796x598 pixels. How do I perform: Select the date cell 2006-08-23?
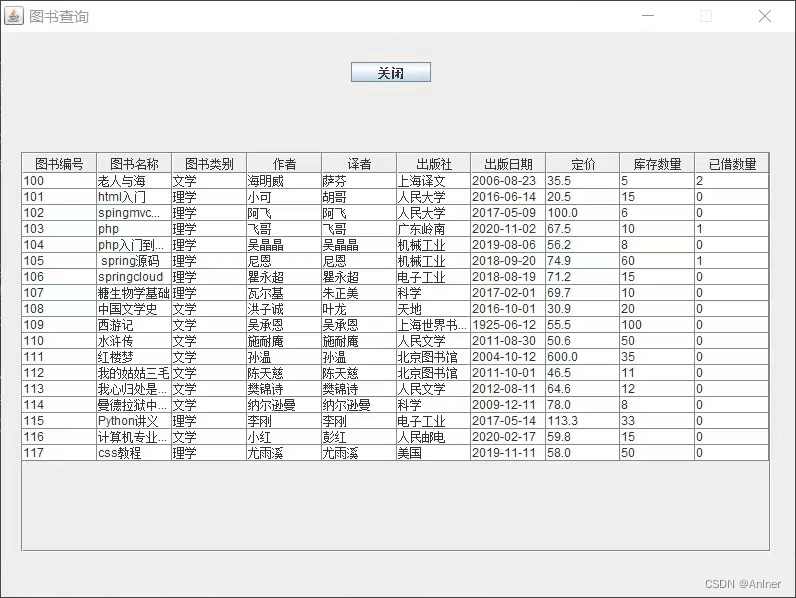pos(508,181)
